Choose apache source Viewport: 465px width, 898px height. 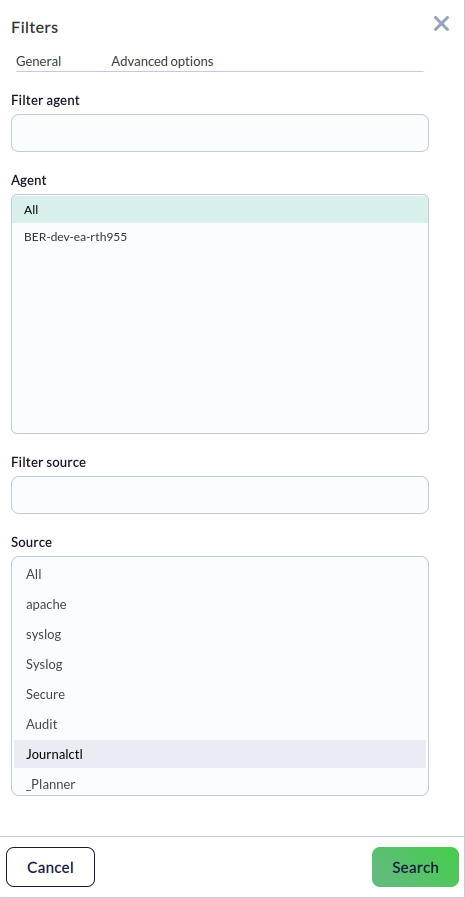[x=220, y=604]
